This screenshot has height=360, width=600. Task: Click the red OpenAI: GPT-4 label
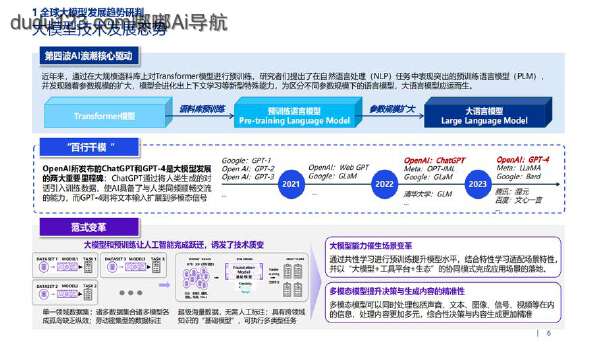tap(523, 160)
